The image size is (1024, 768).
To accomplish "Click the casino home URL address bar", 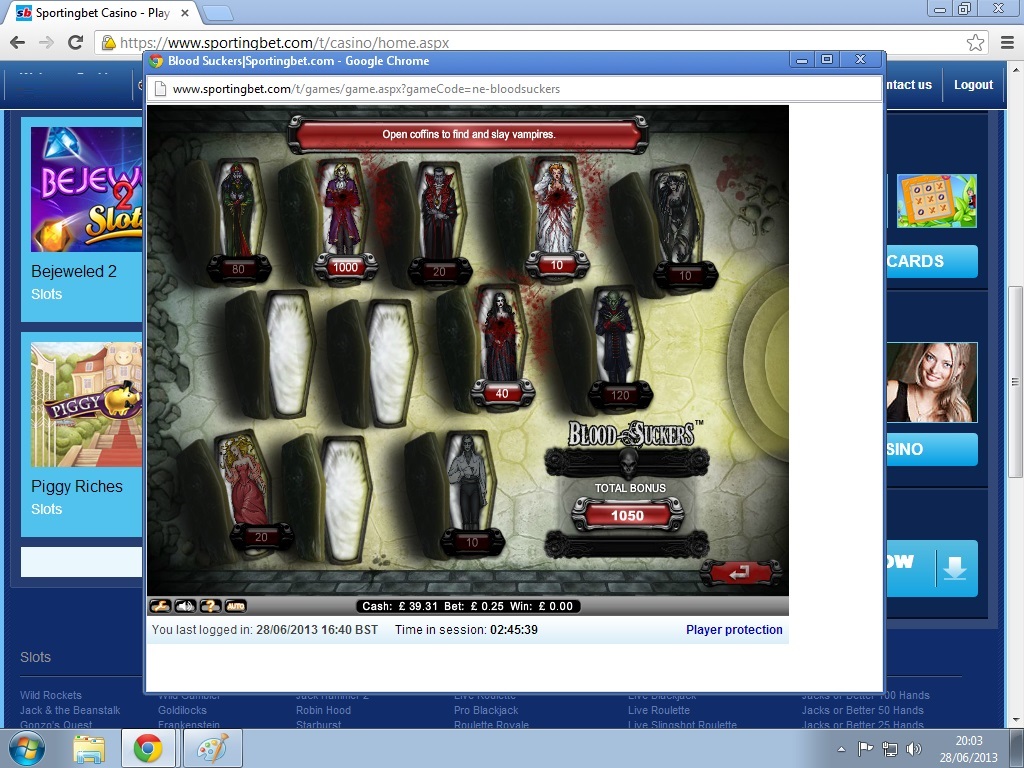I will pos(500,43).
